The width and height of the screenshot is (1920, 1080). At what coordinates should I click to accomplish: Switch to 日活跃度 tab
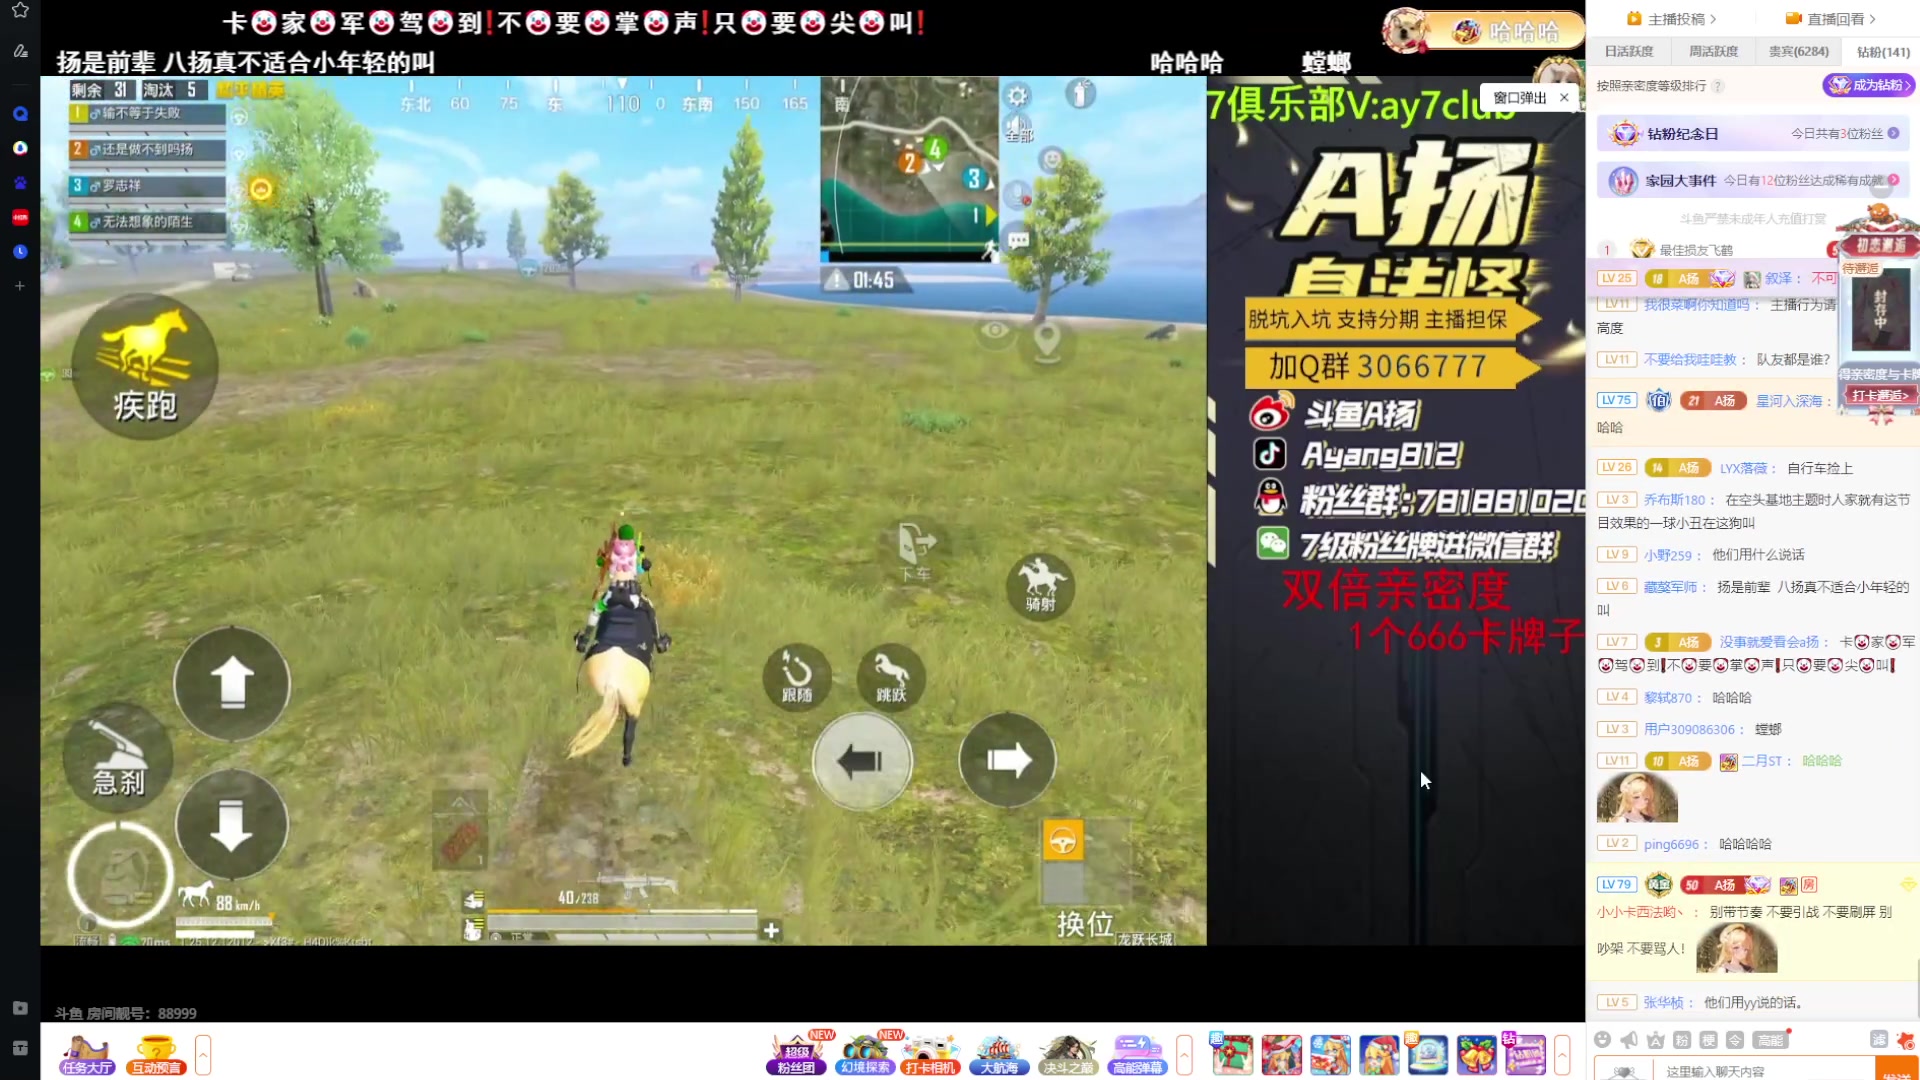(x=1629, y=51)
